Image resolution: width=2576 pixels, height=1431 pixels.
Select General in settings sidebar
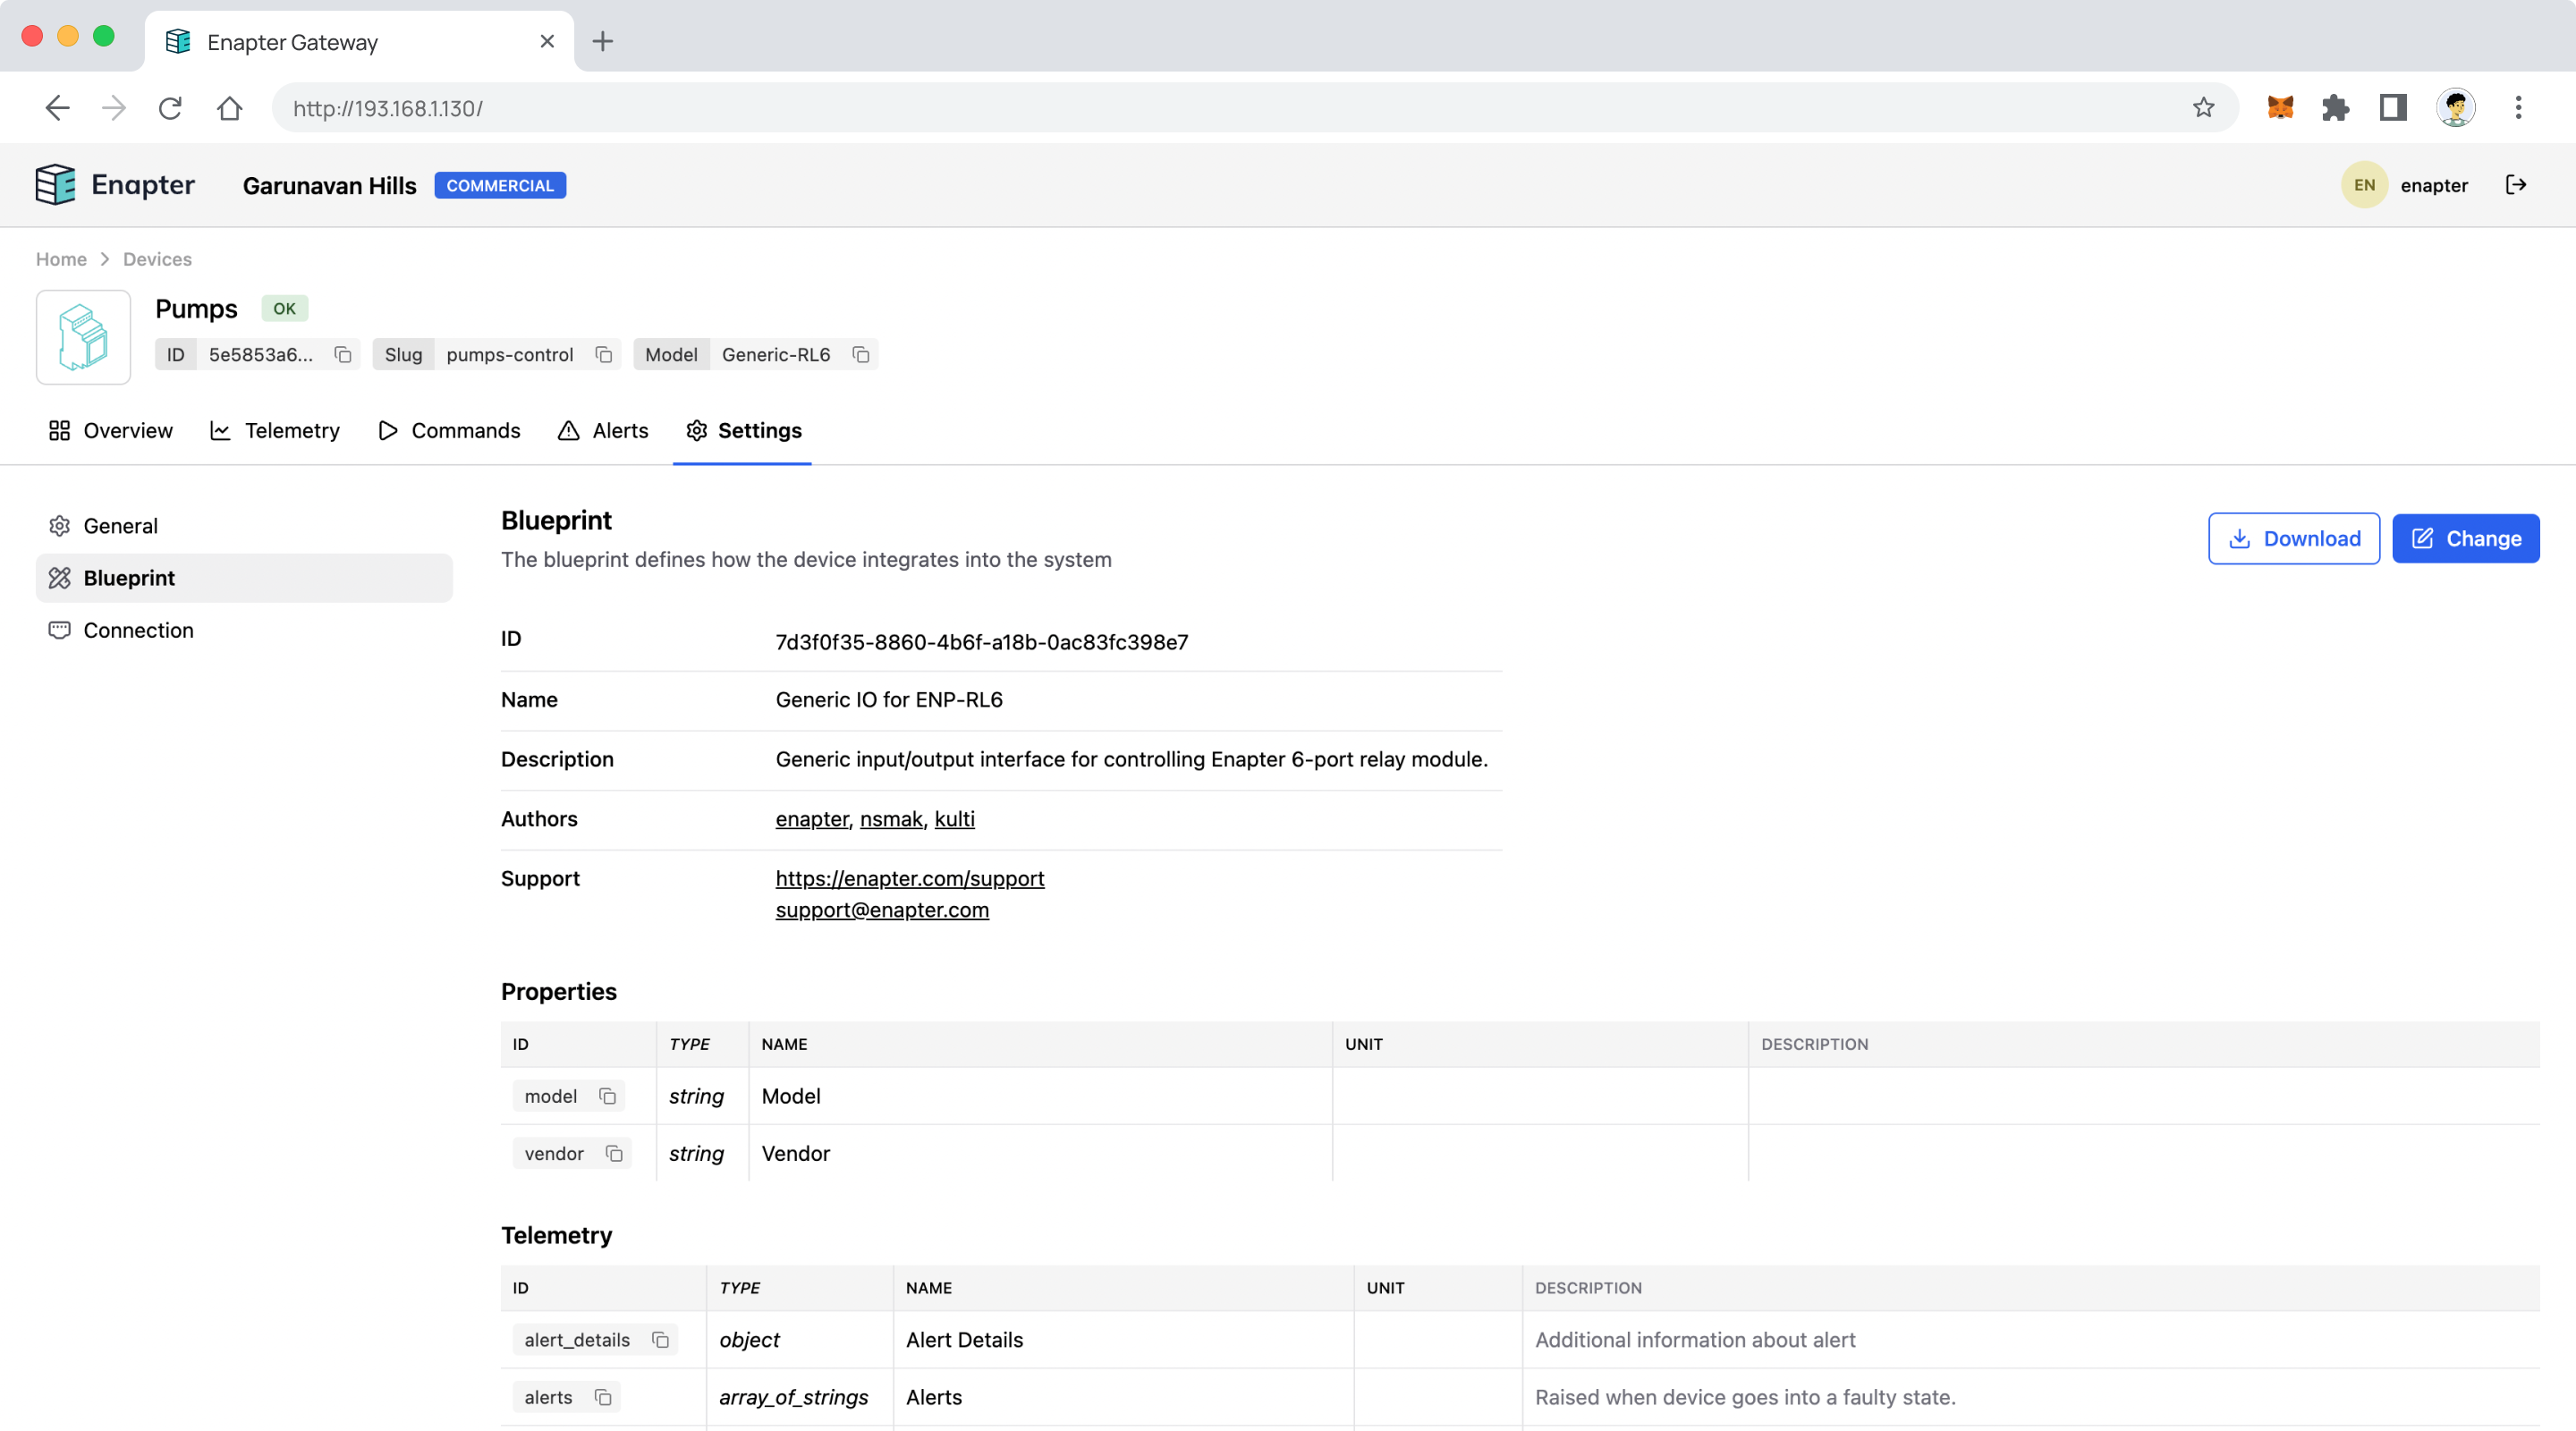(x=120, y=526)
